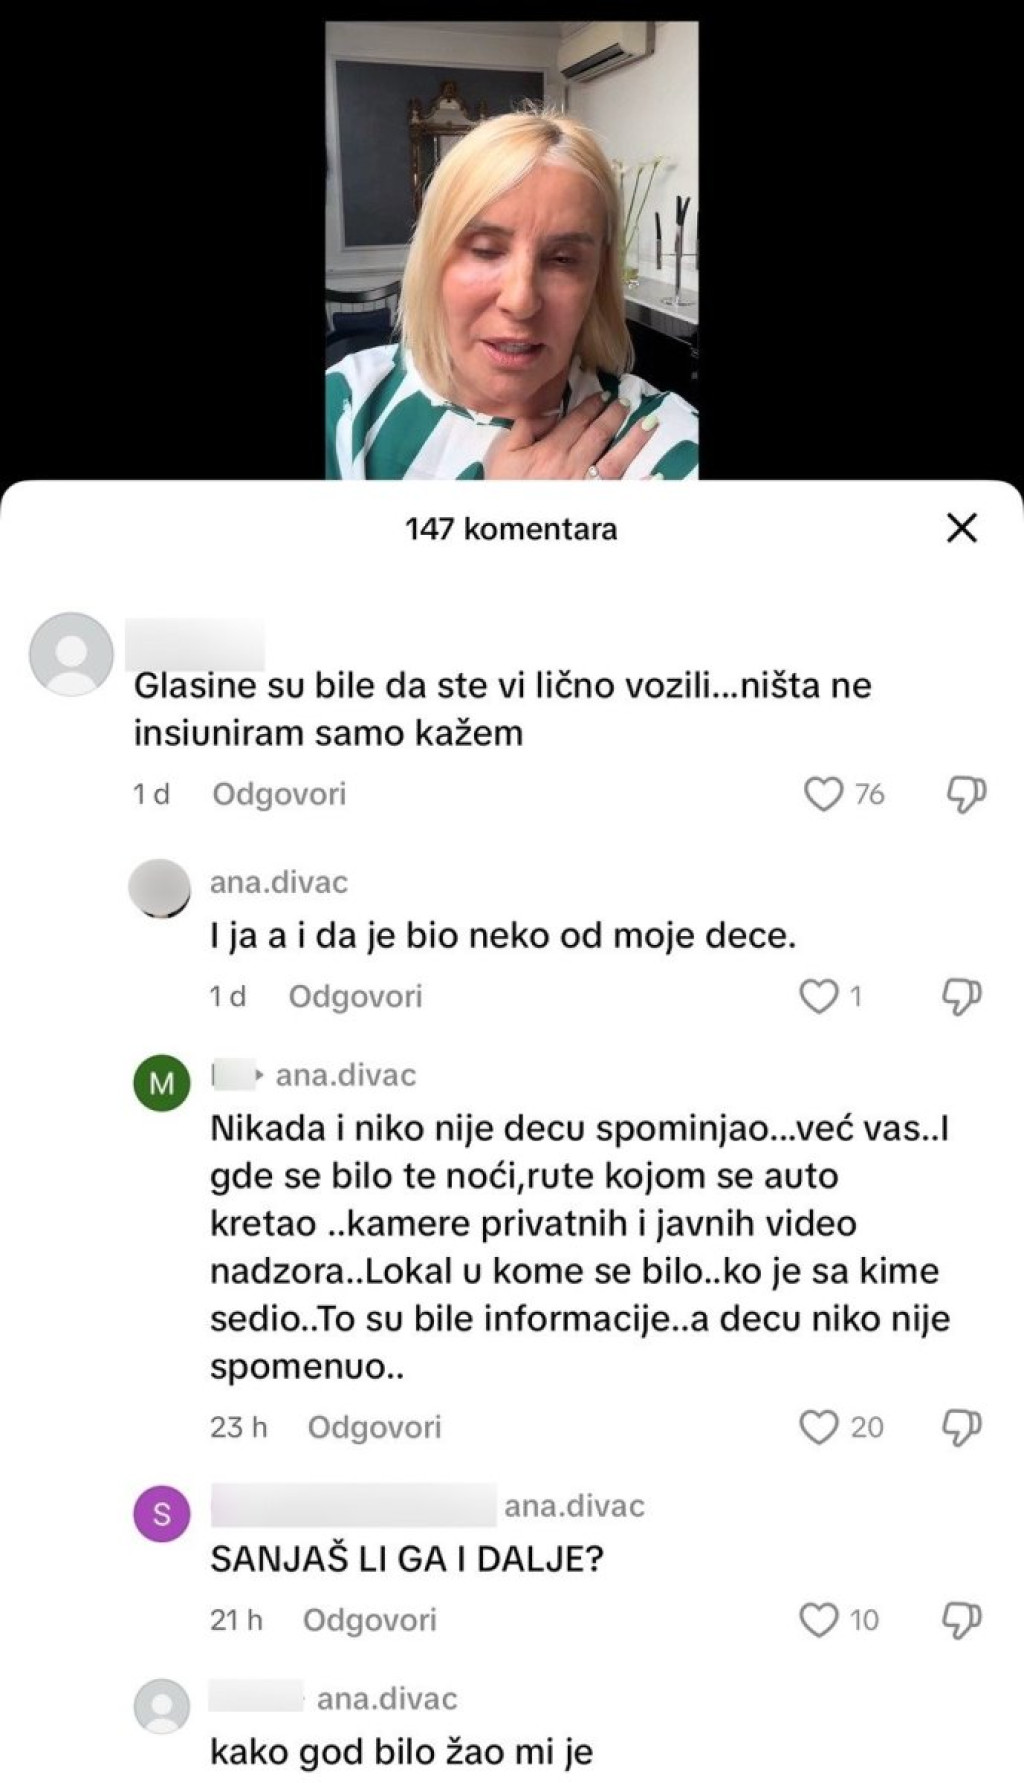Screen dimensions: 1024x1783
Task: Open the ana.divac mention in the 'SANJAŠ' reply
Action: (574, 1506)
